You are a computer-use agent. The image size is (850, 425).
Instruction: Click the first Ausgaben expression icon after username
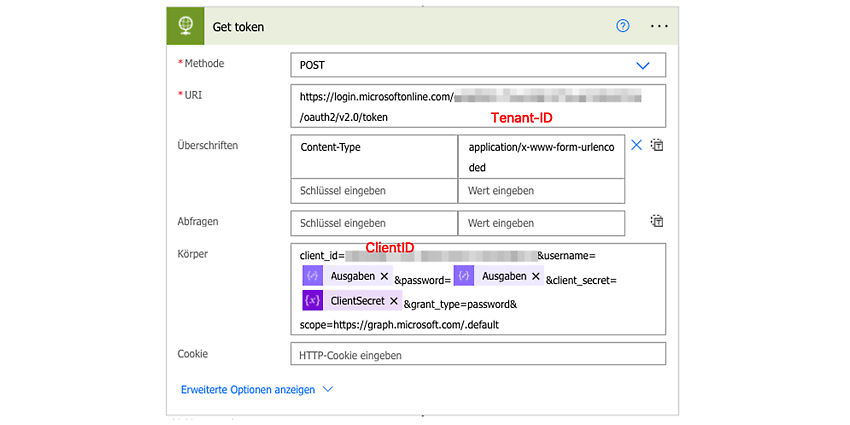point(312,276)
